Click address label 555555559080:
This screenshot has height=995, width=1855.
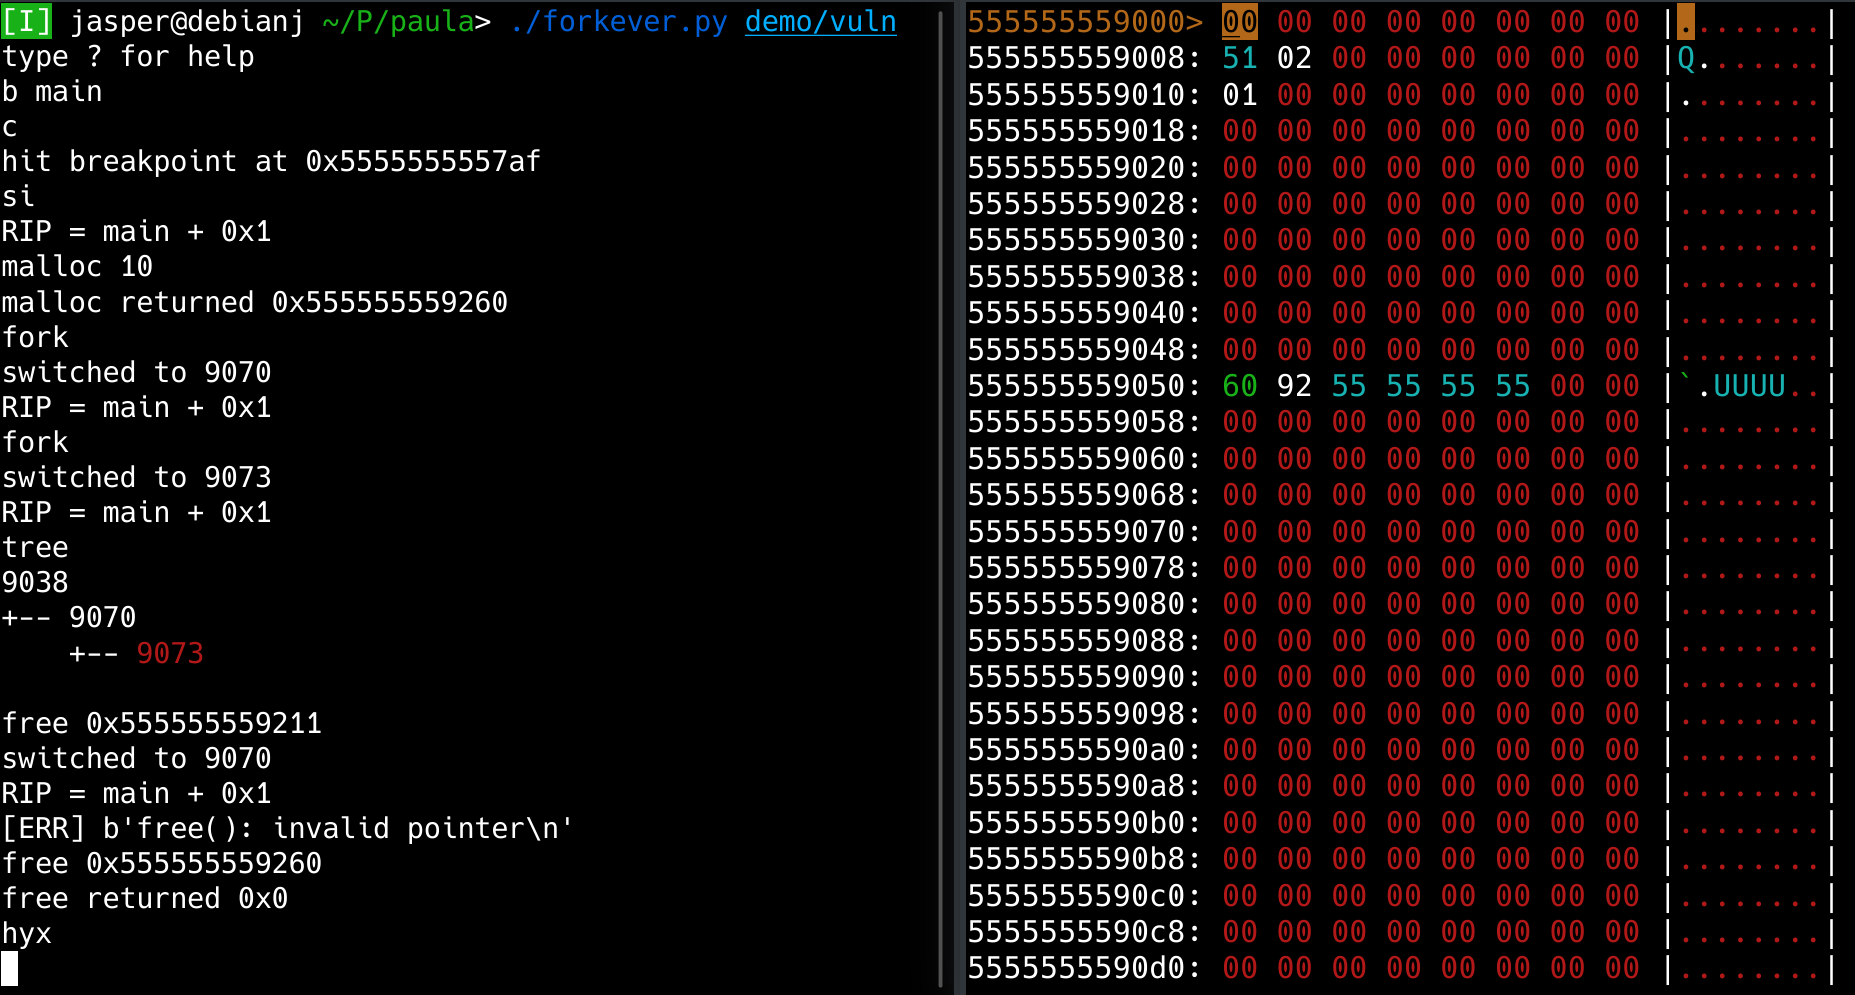pos(1085,604)
